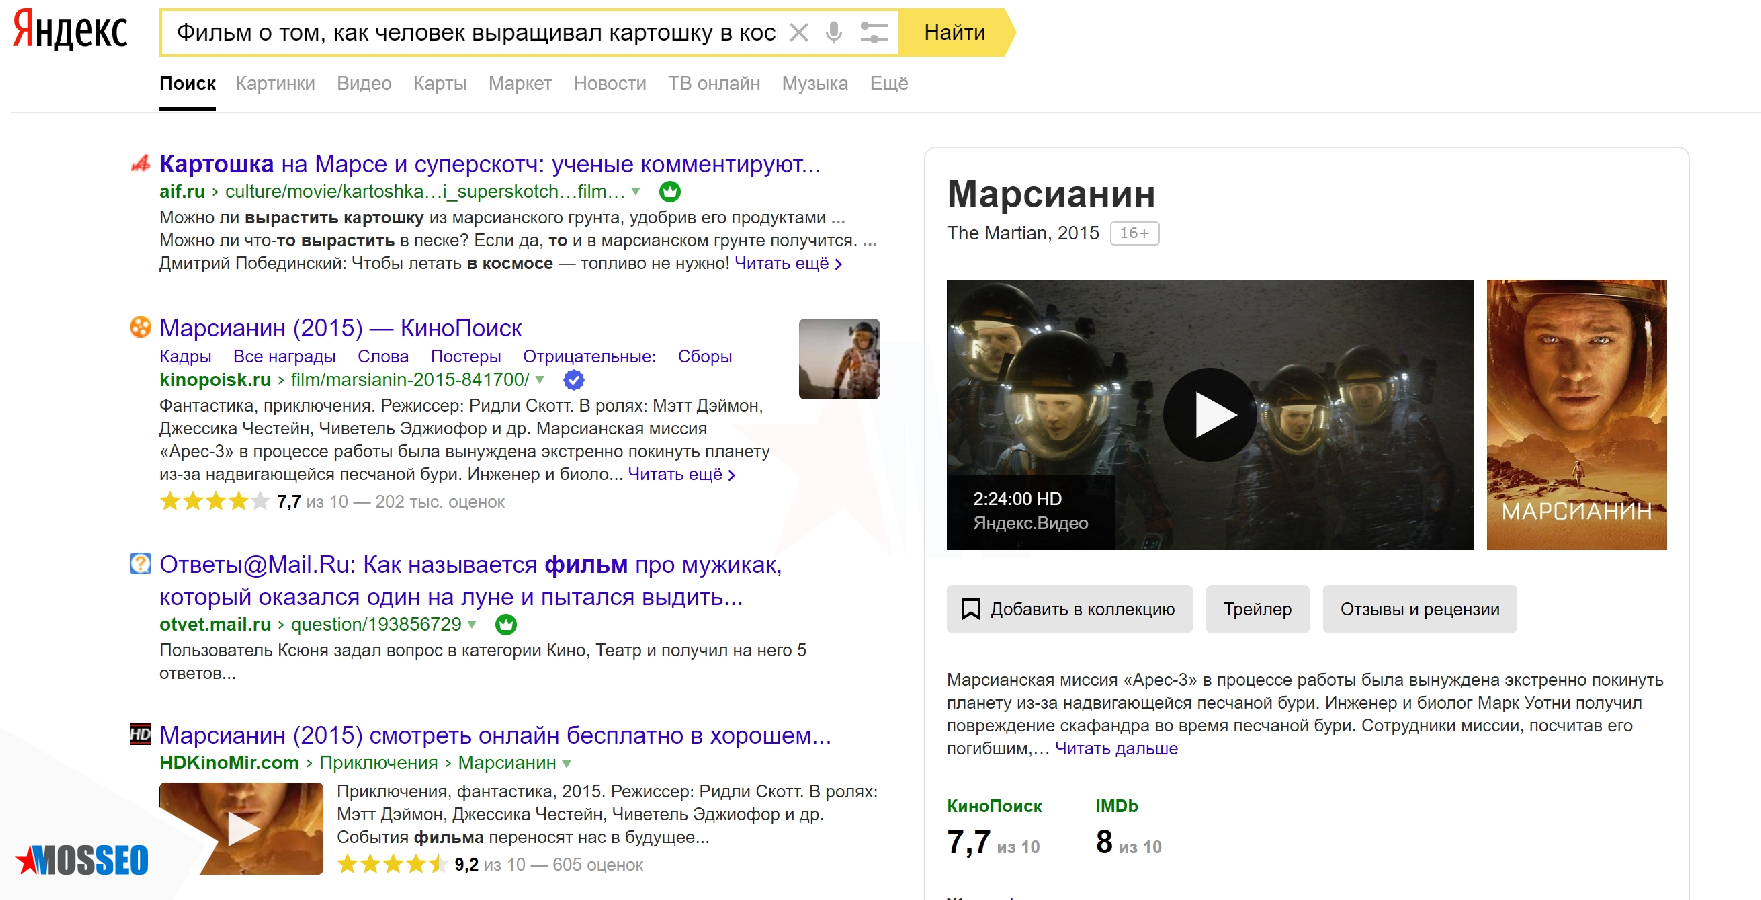This screenshot has width=1761, height=900.
Task: Switch to the Картинки tab
Action: click(275, 84)
